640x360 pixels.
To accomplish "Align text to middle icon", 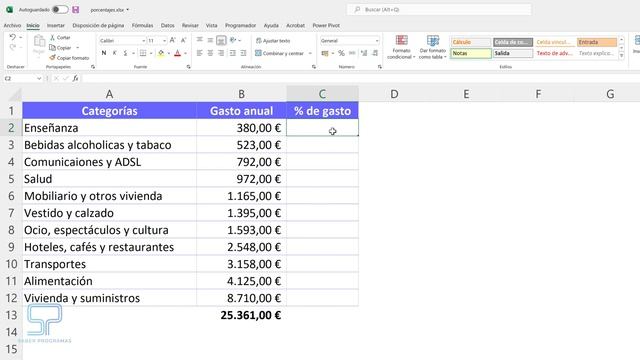I will (x=210, y=40).
